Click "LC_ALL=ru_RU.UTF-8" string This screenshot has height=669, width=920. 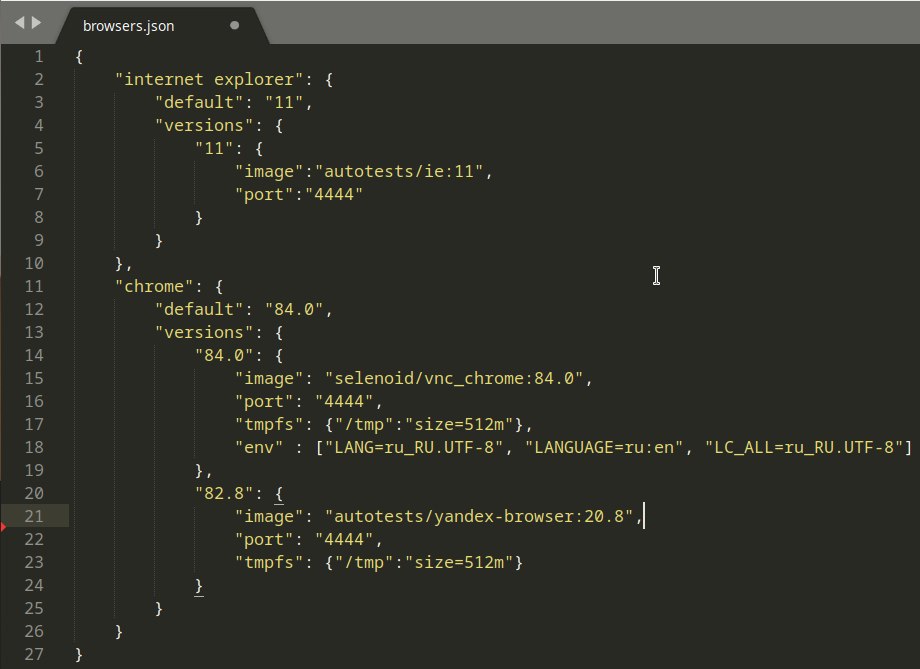tap(803, 447)
